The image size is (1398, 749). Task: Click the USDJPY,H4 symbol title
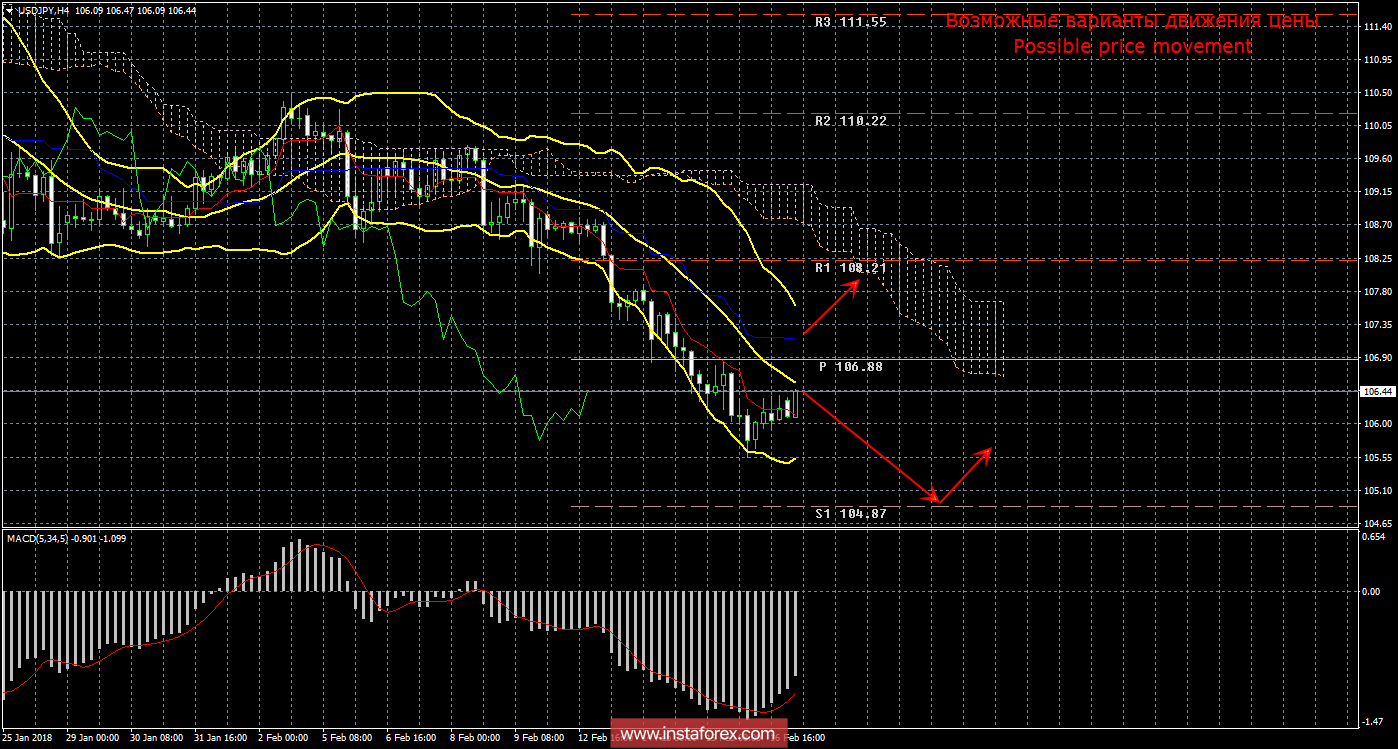(44, 9)
